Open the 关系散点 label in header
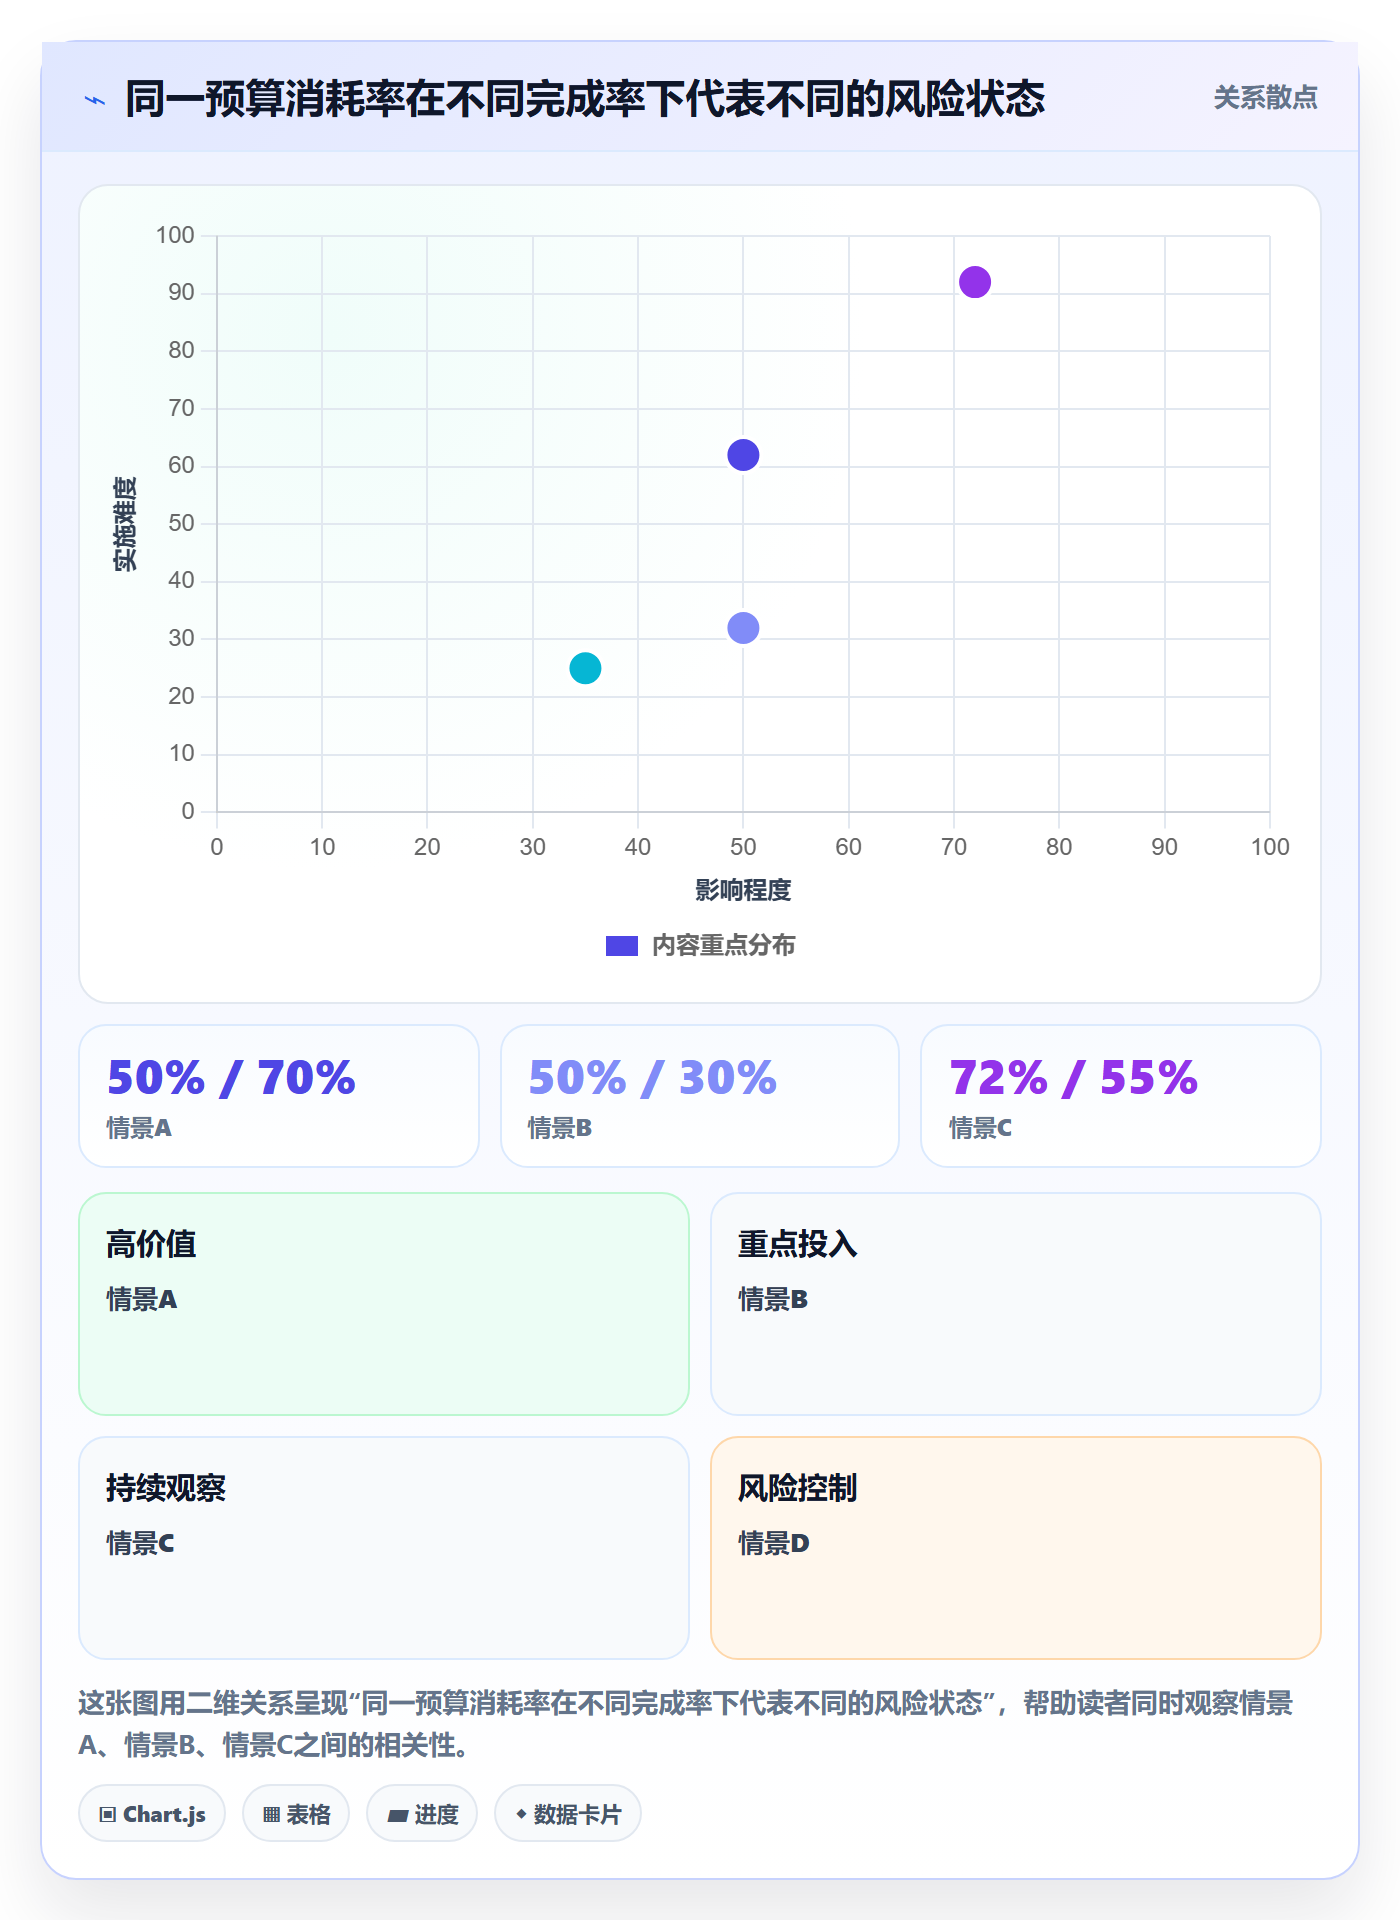Screen dimensions: 1400x1920 (x=1265, y=98)
